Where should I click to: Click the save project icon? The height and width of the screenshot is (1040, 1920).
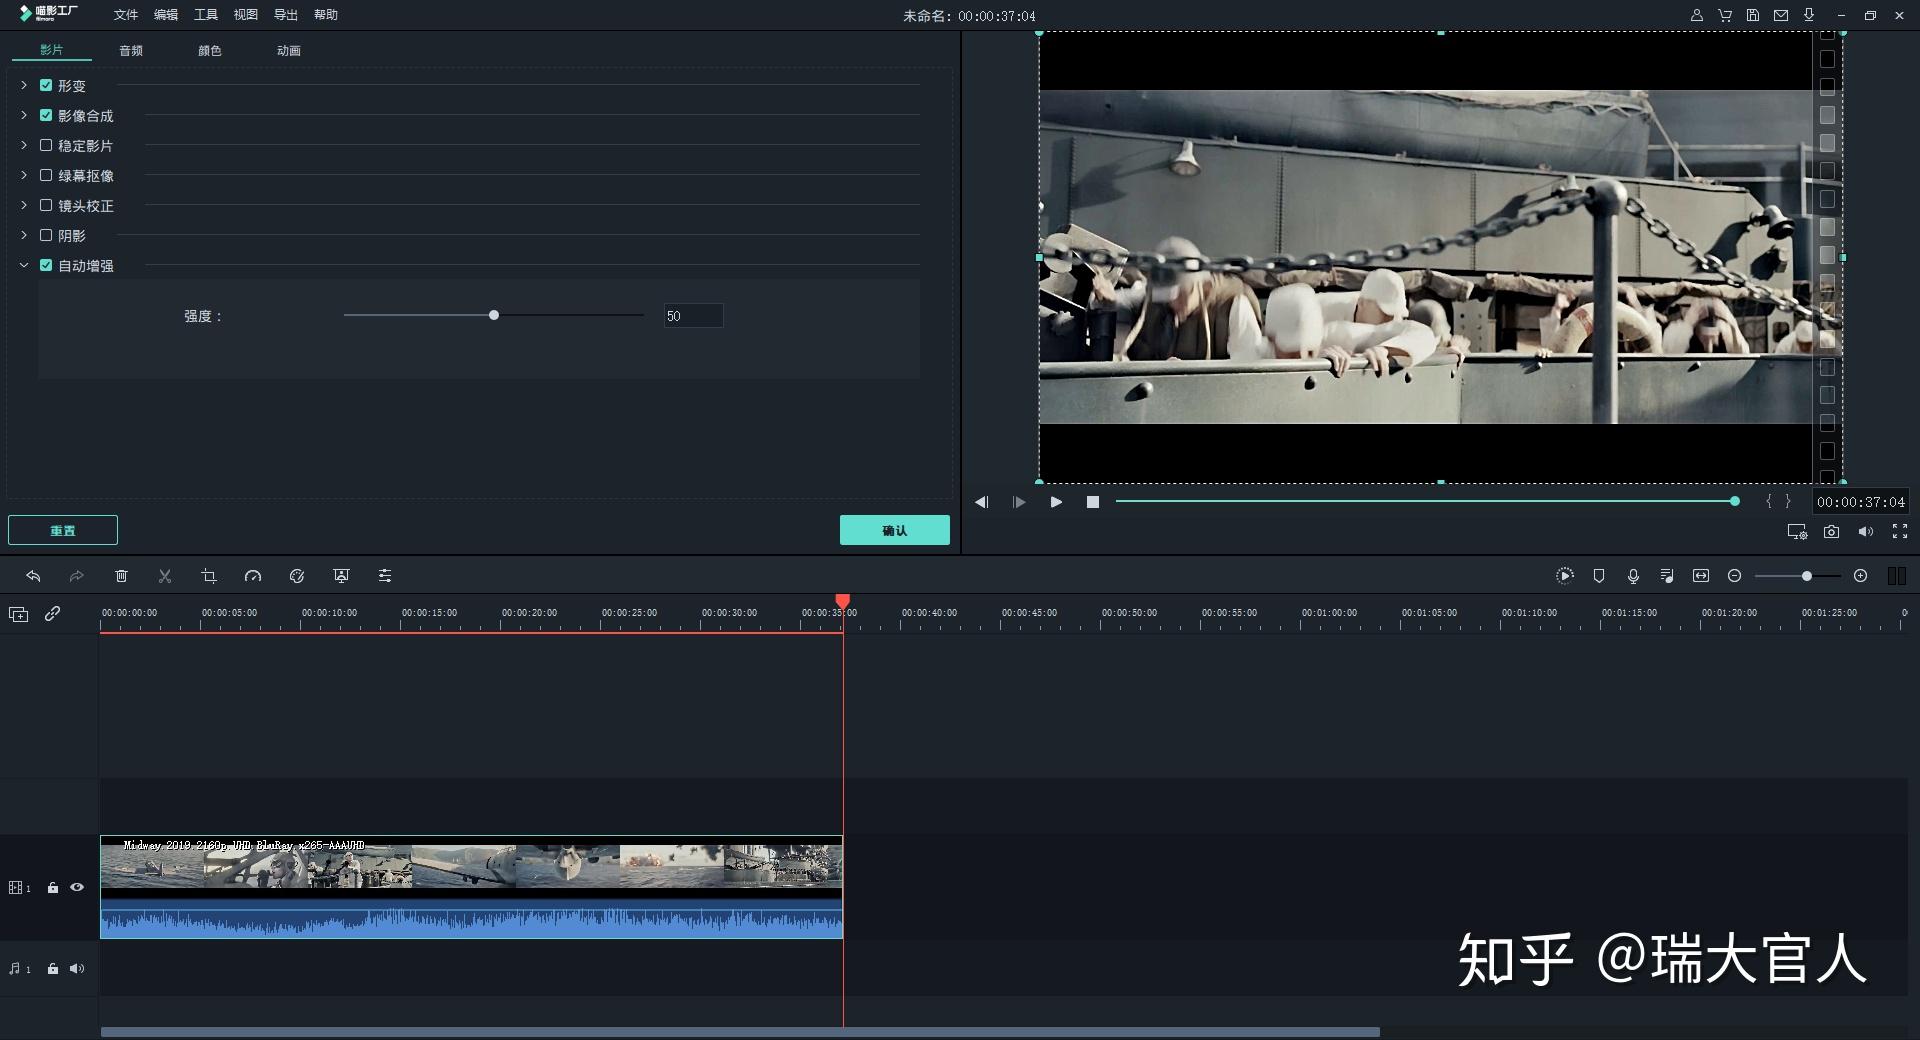(1753, 15)
